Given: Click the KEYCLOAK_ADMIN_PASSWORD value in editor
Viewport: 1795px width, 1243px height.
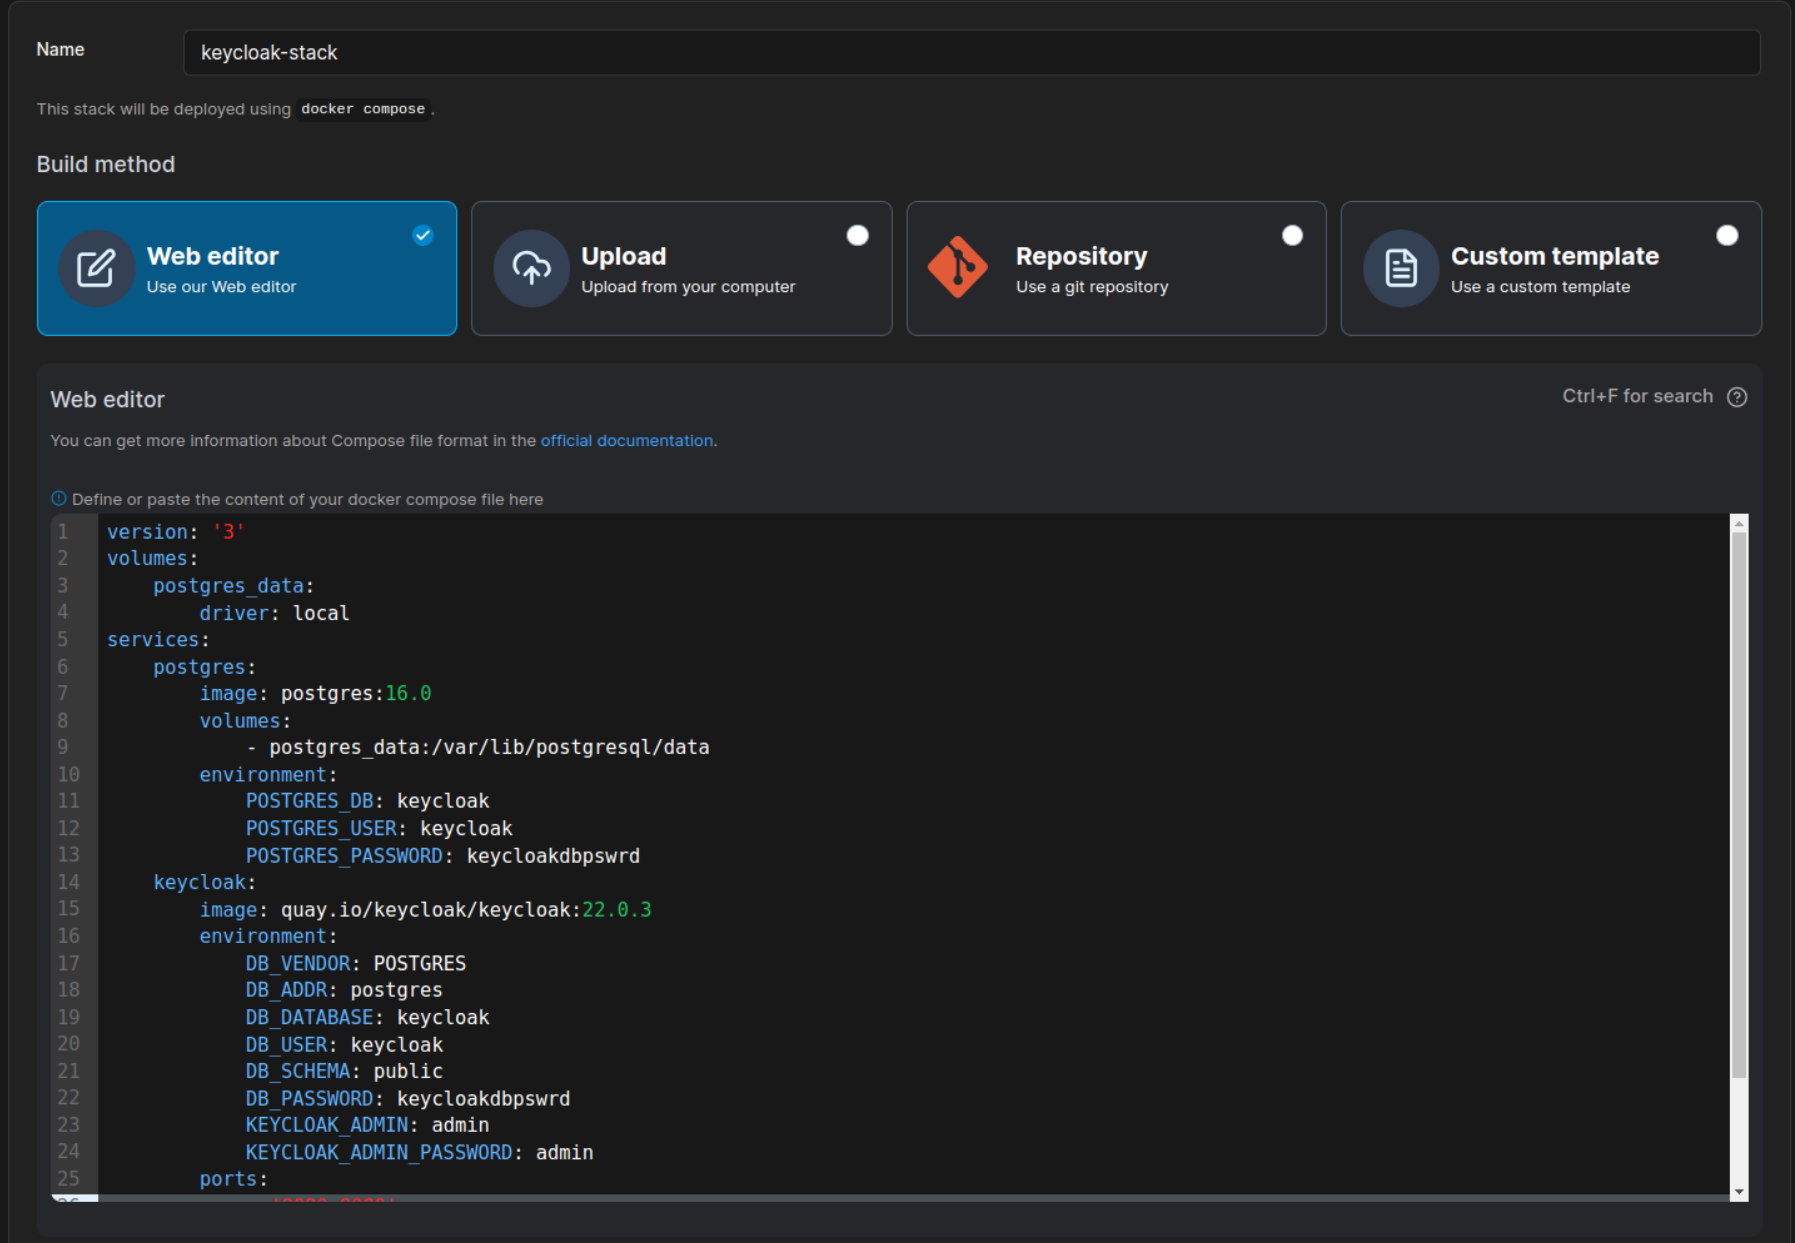Looking at the screenshot, I should pyautogui.click(x=566, y=1152).
